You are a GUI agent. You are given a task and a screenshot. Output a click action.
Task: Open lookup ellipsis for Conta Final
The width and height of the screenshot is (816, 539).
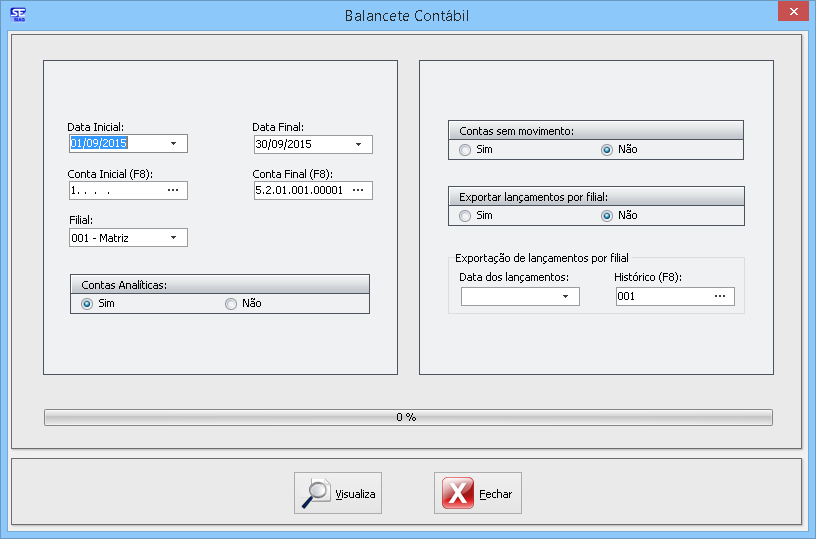click(358, 190)
